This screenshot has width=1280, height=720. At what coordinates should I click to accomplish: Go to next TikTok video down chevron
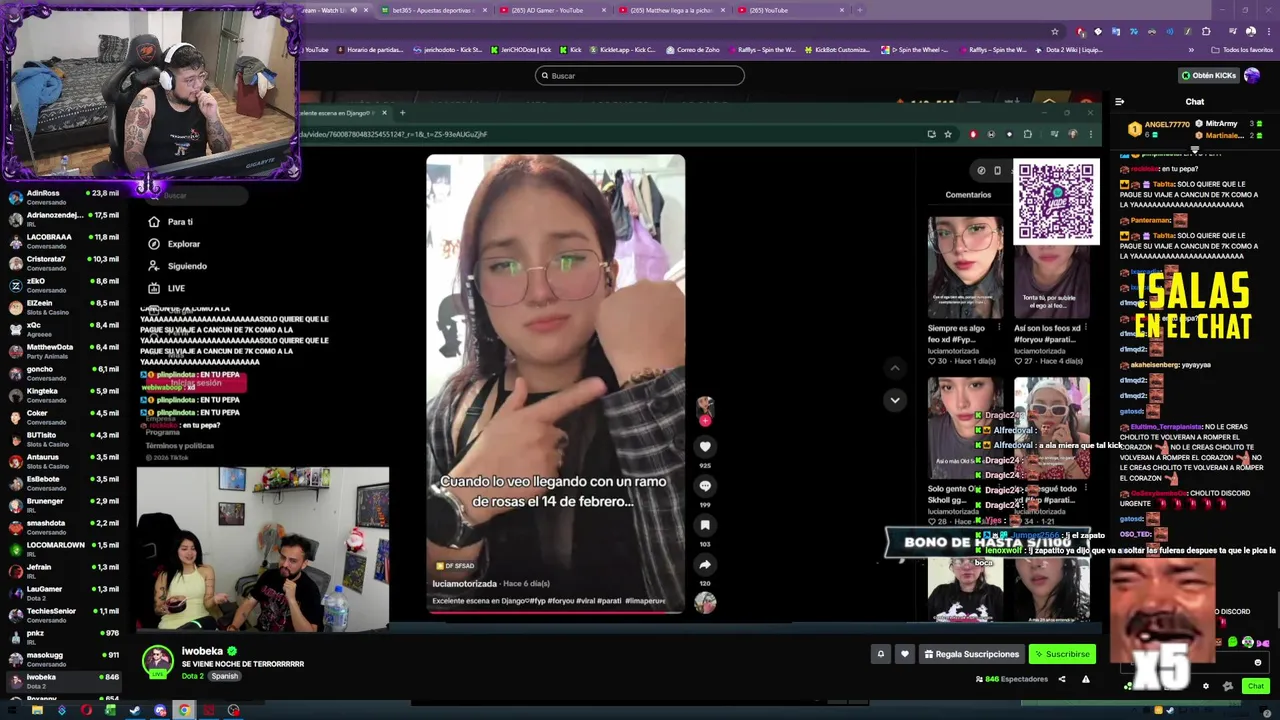click(x=895, y=400)
